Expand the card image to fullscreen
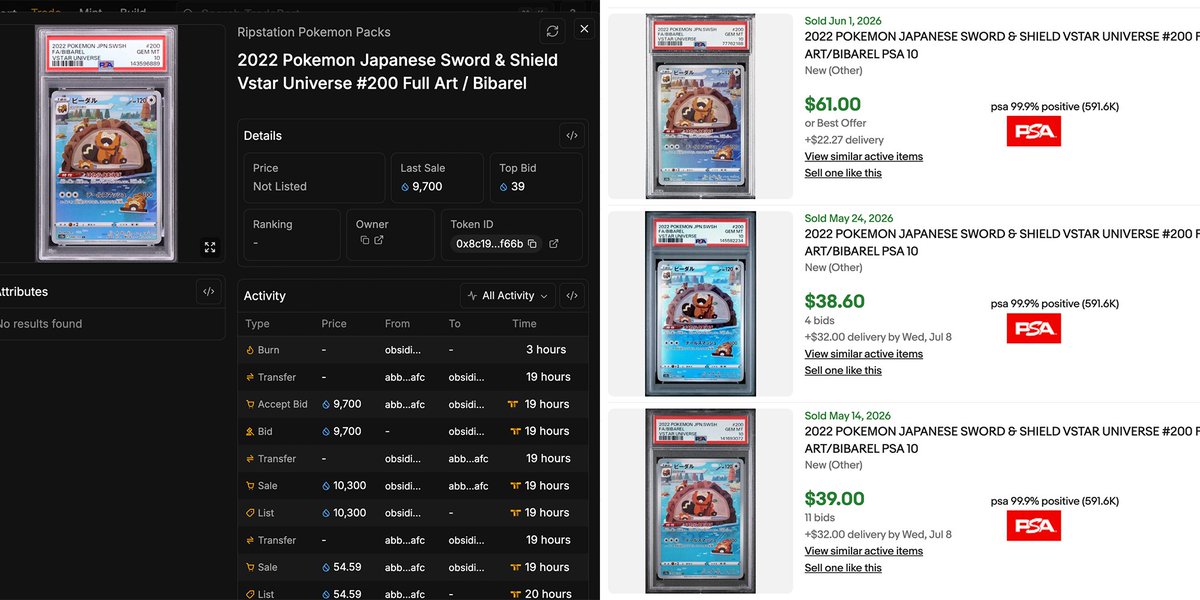 (210, 247)
